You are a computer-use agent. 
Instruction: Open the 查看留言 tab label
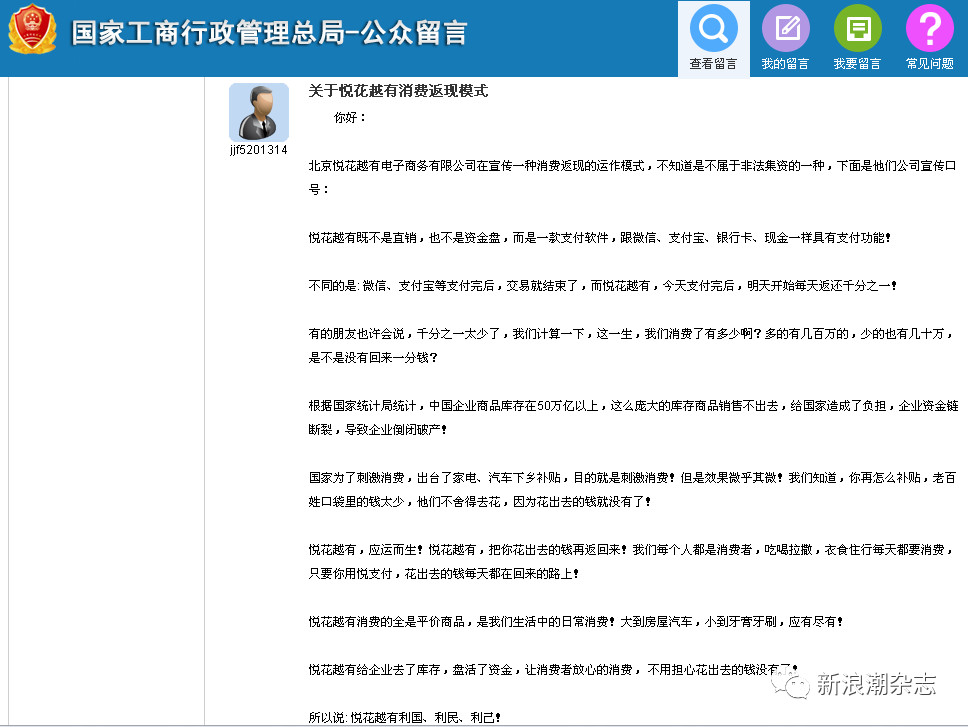(x=713, y=64)
